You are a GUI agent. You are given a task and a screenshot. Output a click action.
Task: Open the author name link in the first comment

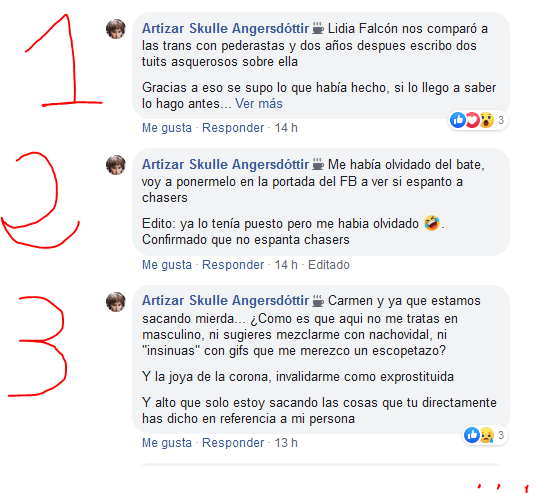pos(225,28)
